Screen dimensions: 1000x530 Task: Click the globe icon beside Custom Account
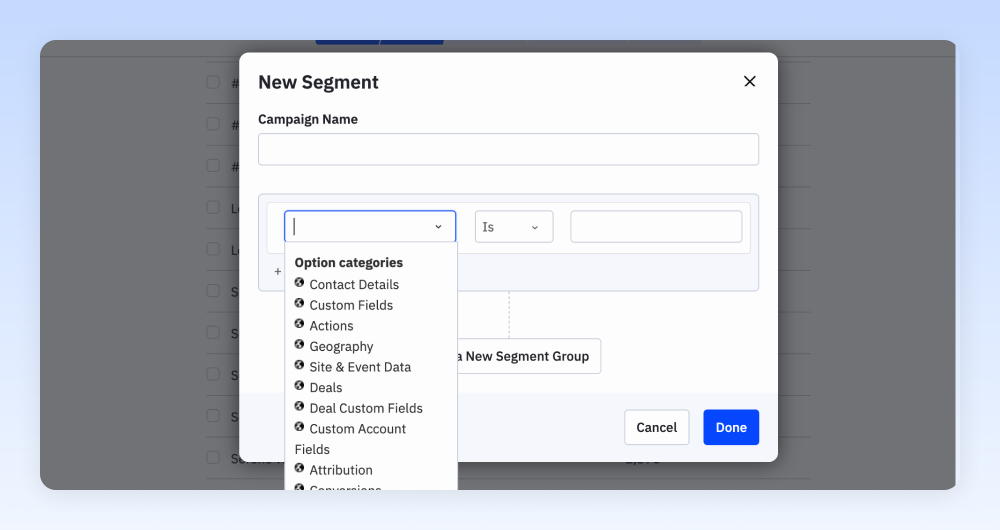tap(299, 427)
